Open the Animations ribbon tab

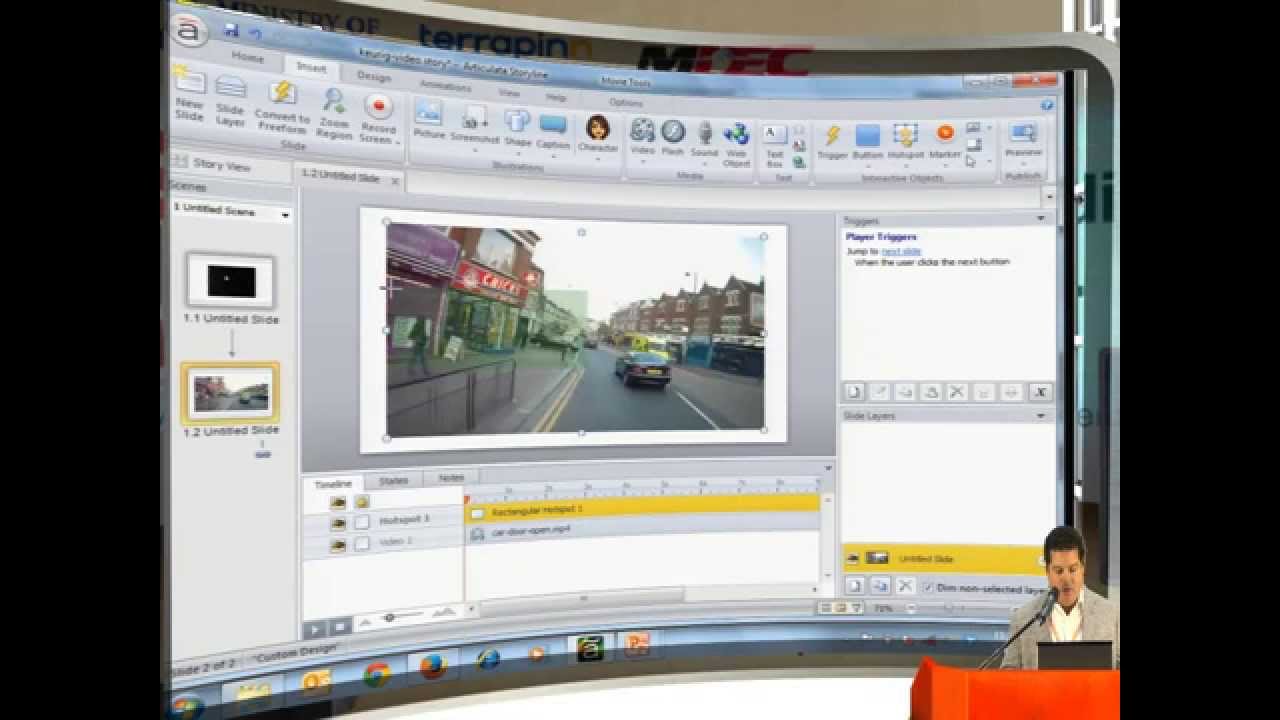446,86
